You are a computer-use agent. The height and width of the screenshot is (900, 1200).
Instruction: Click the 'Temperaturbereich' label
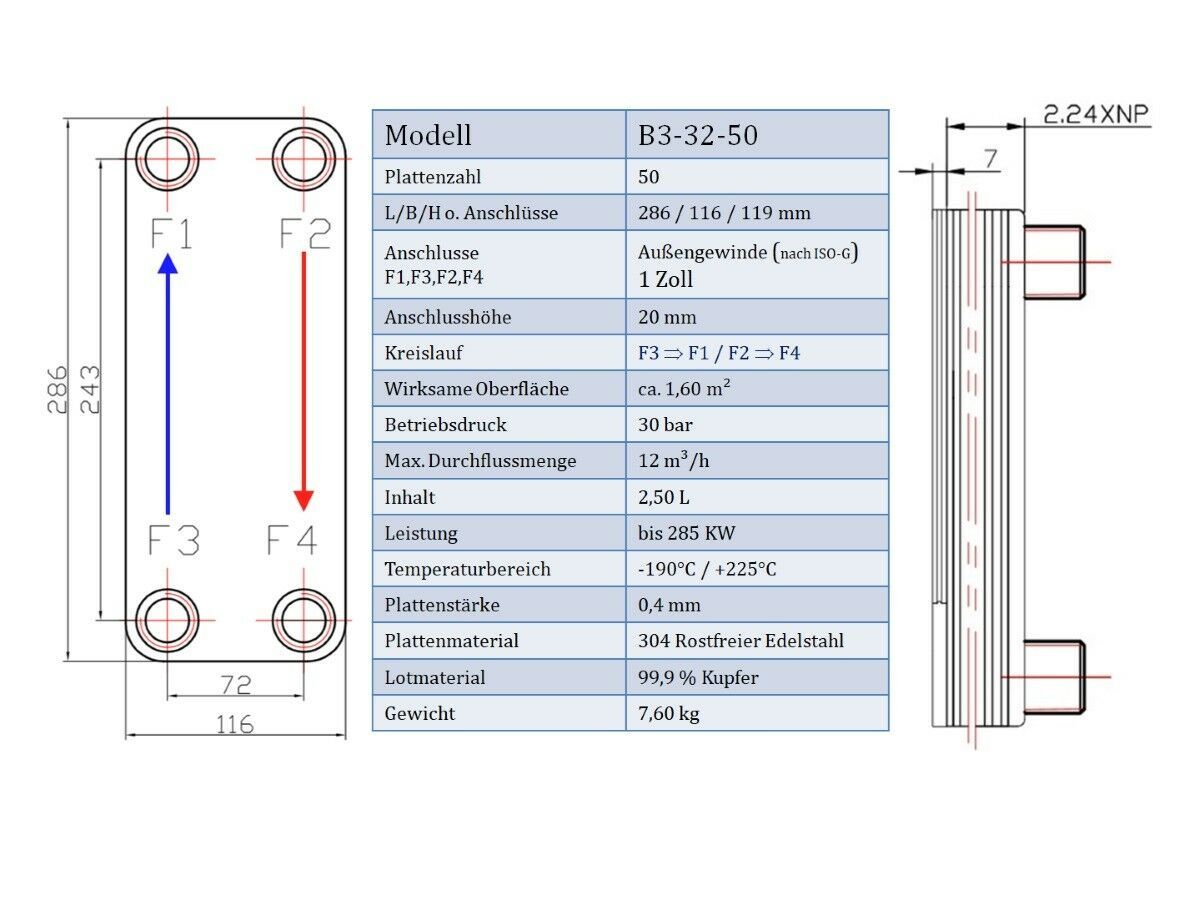pos(467,569)
